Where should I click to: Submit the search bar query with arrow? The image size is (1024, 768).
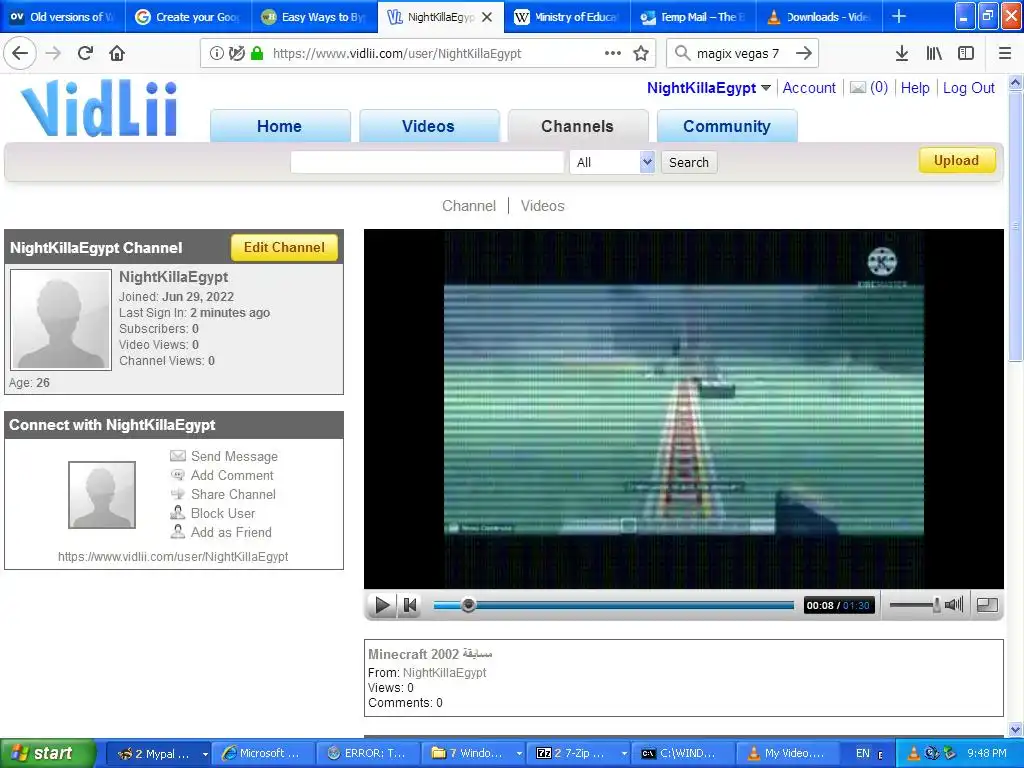(x=804, y=54)
